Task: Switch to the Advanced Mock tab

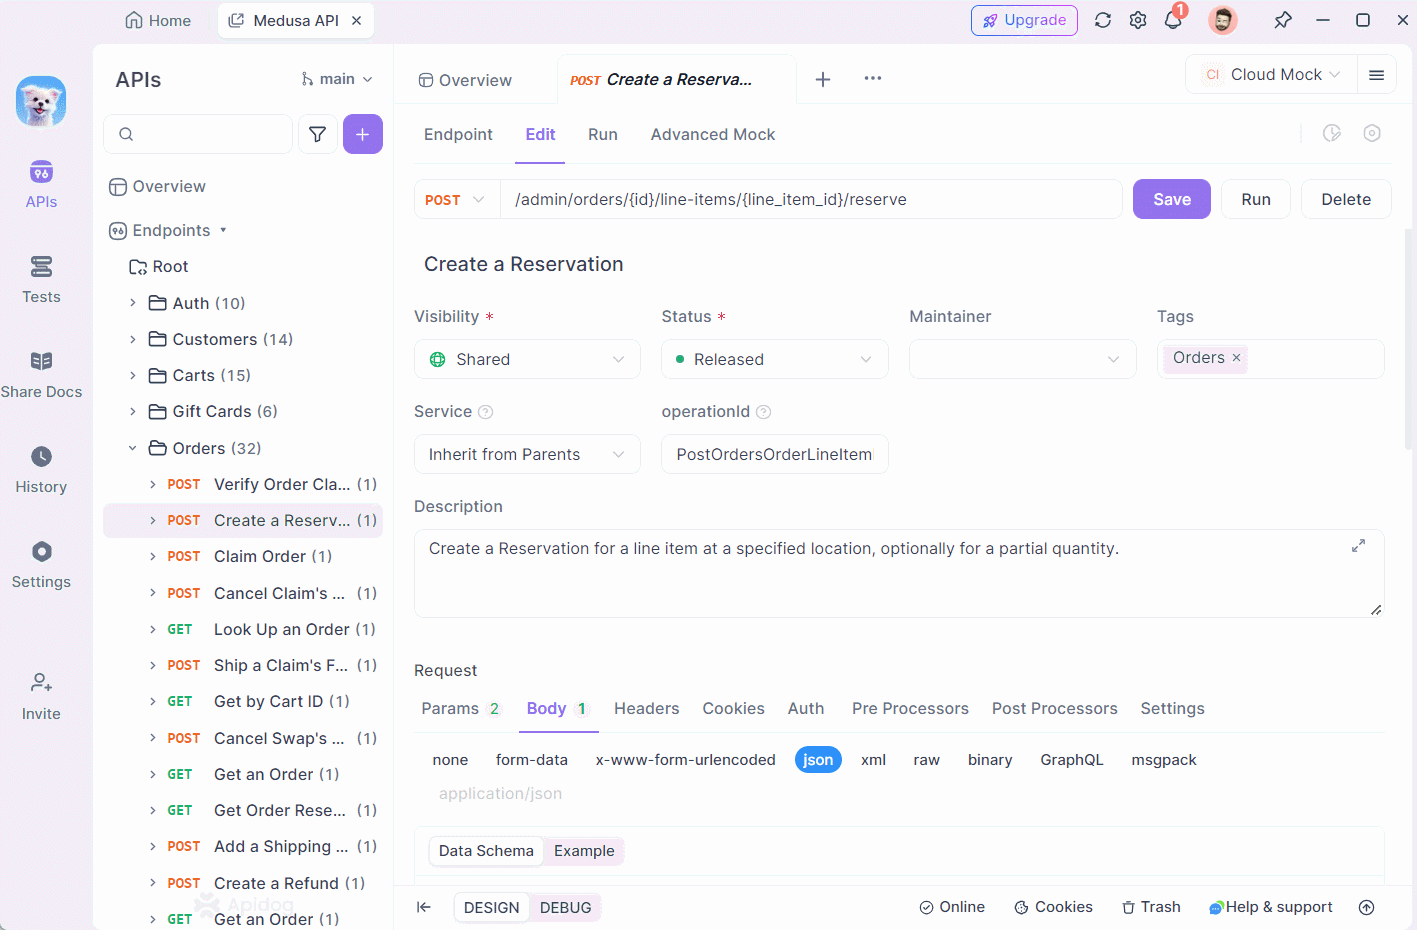Action: [x=713, y=134]
